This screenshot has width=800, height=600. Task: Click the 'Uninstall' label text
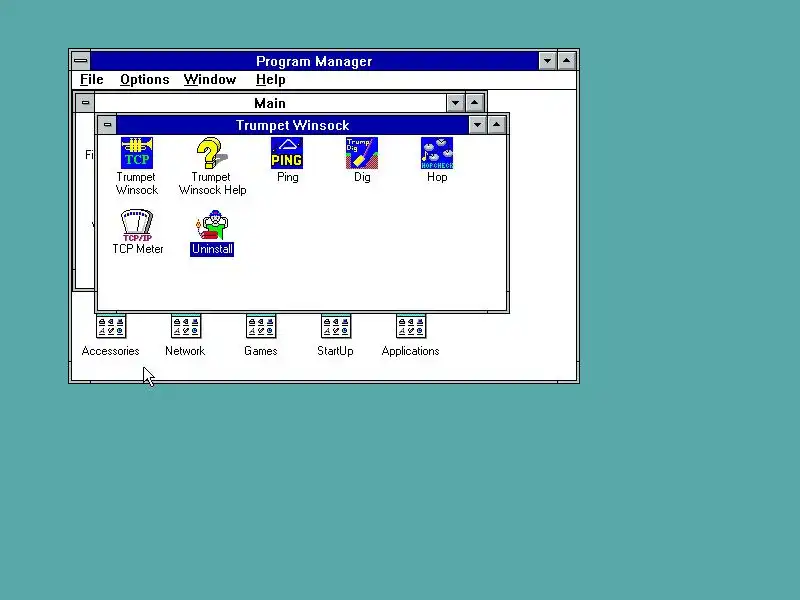[x=212, y=249]
